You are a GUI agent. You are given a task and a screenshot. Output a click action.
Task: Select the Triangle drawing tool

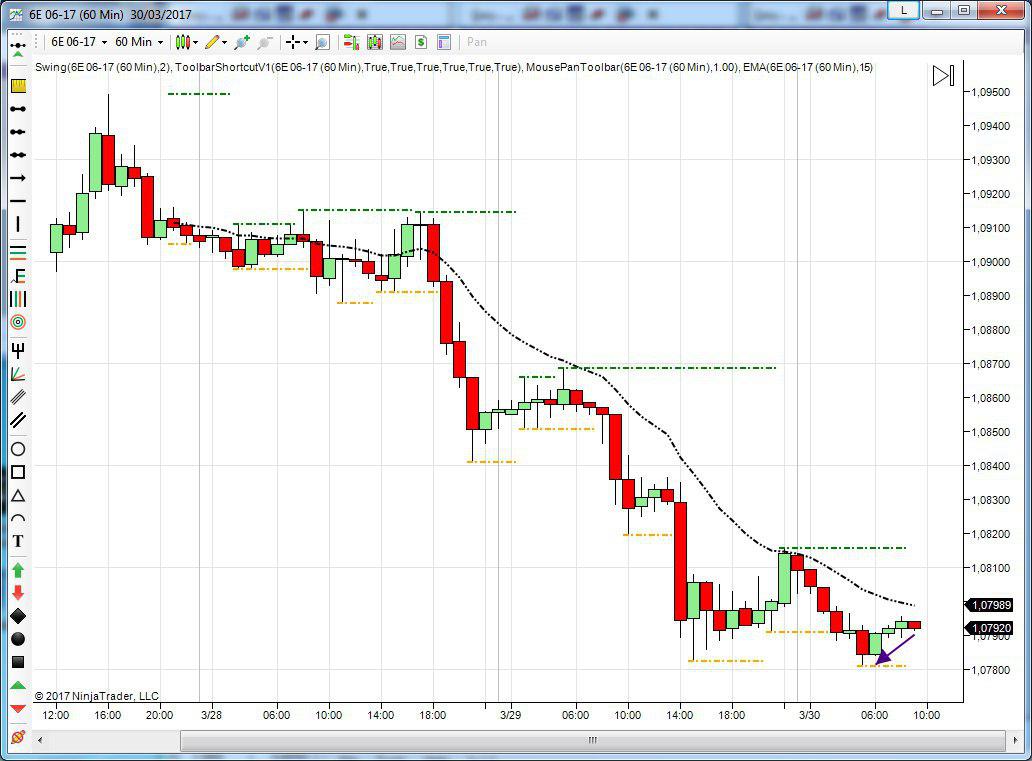(x=18, y=496)
